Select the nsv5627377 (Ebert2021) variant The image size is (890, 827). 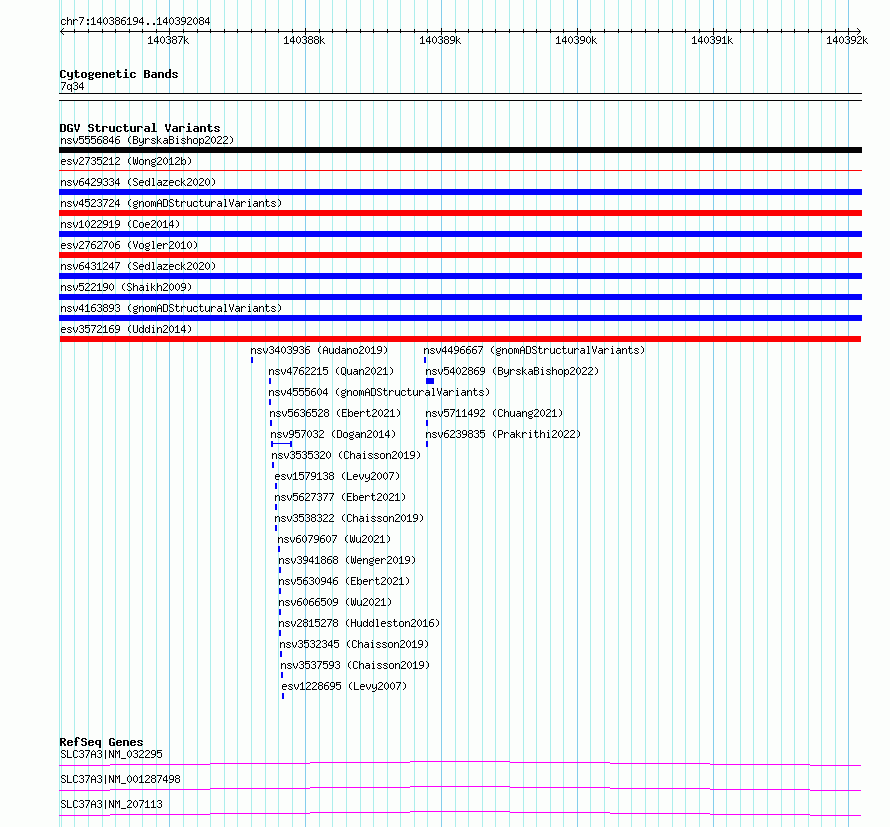pos(340,497)
